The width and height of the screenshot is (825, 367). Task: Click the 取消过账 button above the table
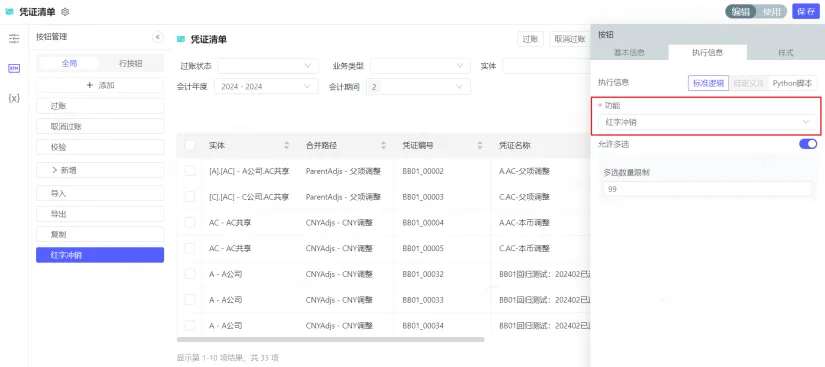pyautogui.click(x=569, y=39)
